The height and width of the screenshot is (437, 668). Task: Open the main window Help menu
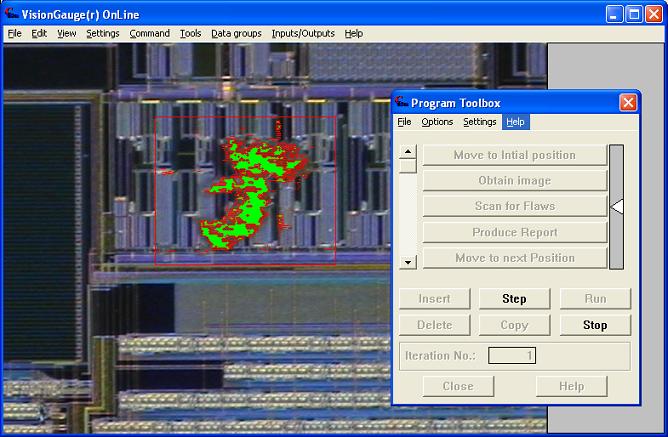pos(354,34)
